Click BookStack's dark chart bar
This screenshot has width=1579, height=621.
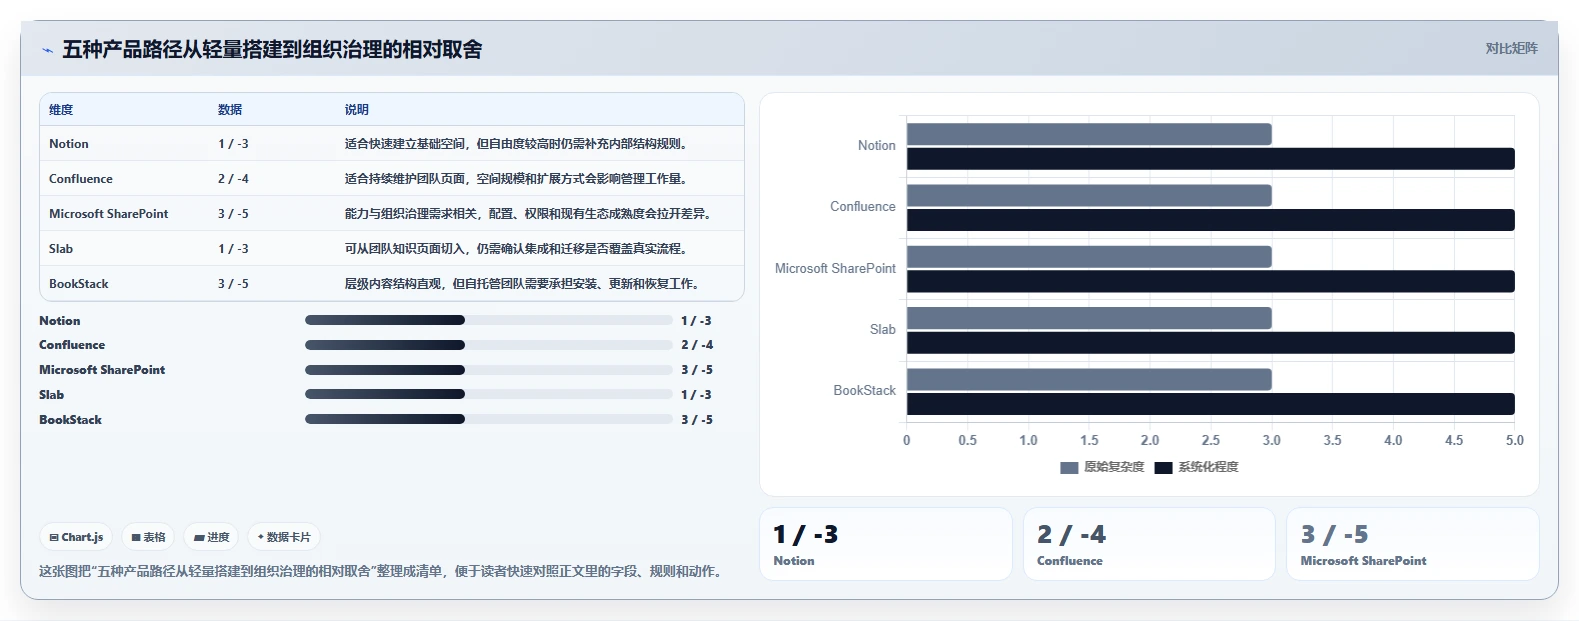click(1211, 404)
